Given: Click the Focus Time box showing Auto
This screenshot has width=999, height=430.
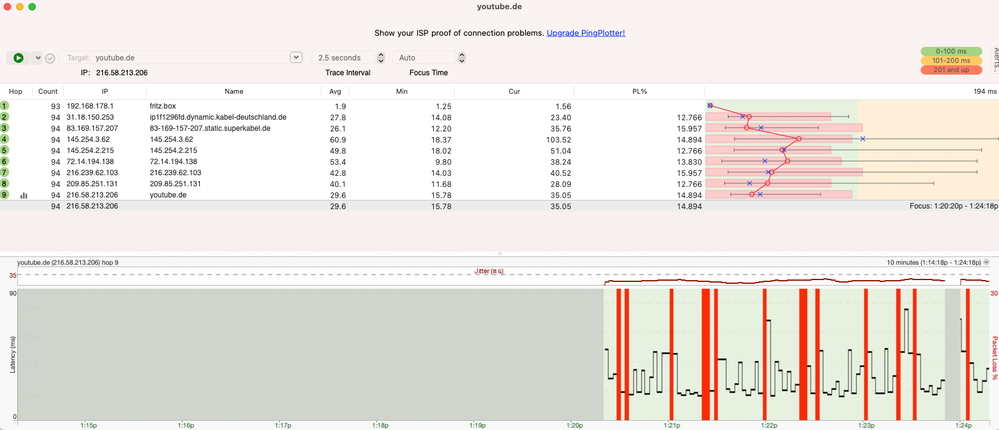Looking at the screenshot, I should click(424, 57).
